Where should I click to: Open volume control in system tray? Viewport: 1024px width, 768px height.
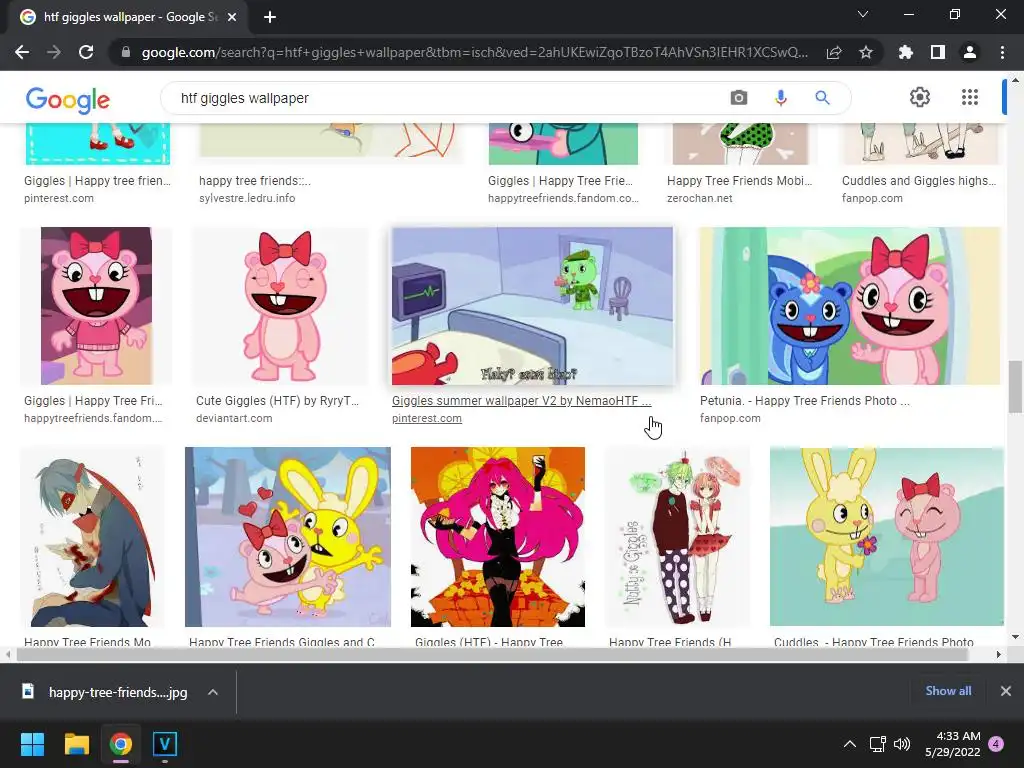tap(902, 744)
